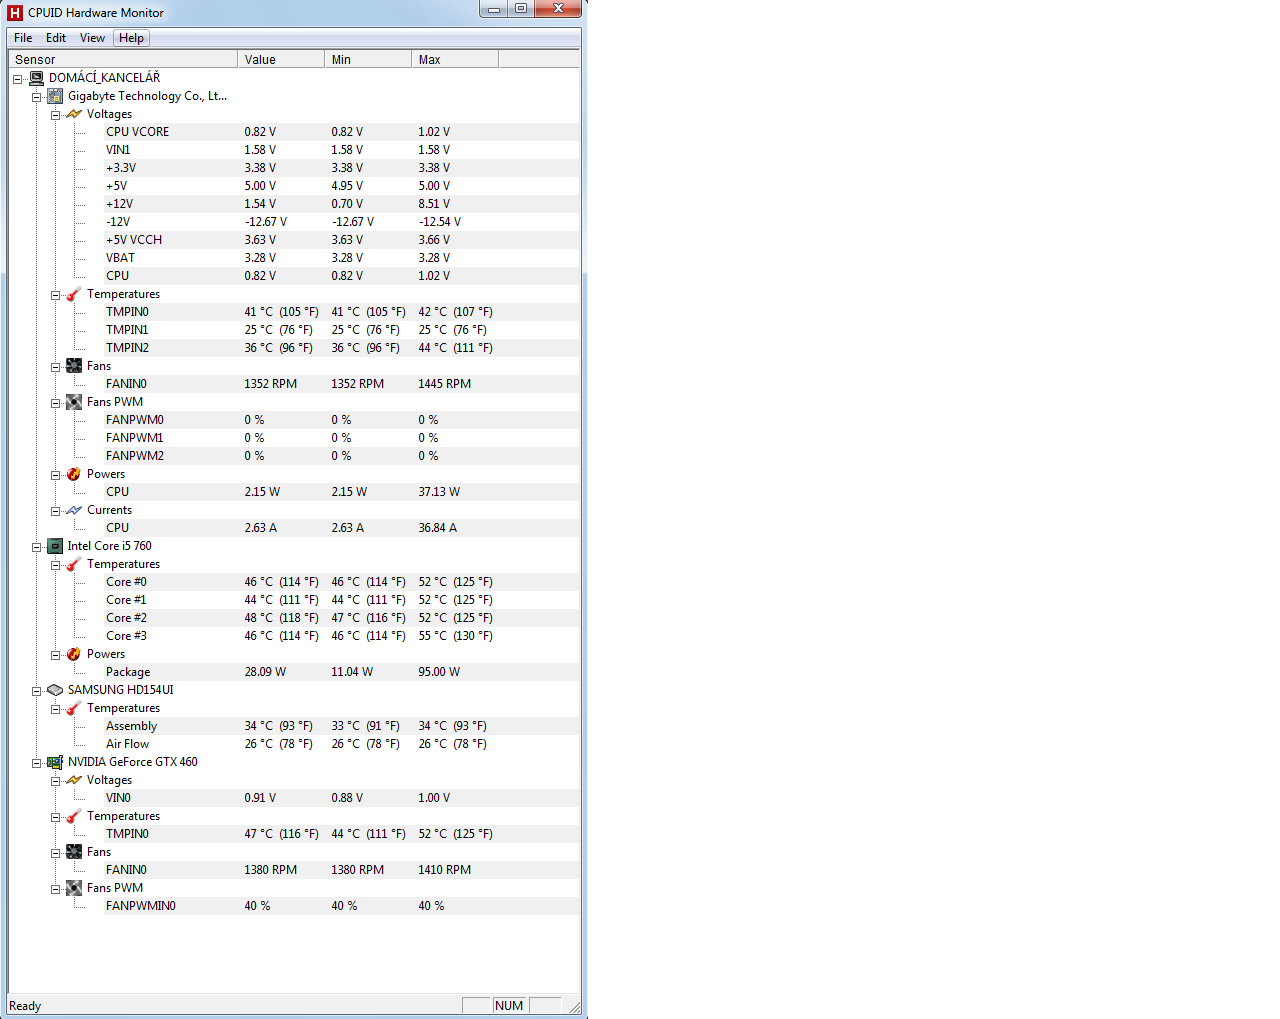Select the VBAT sensor row
This screenshot has width=1280, height=1019.
coord(342,258)
